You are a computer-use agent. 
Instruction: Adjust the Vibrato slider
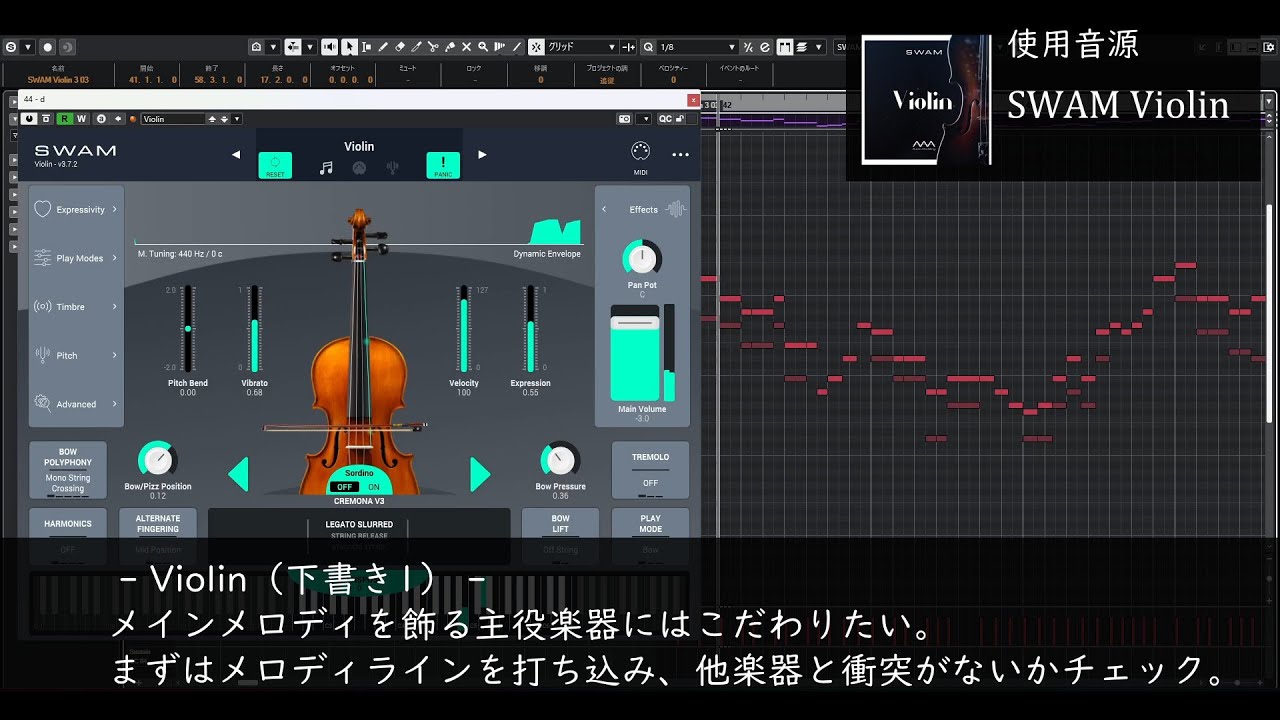click(255, 328)
